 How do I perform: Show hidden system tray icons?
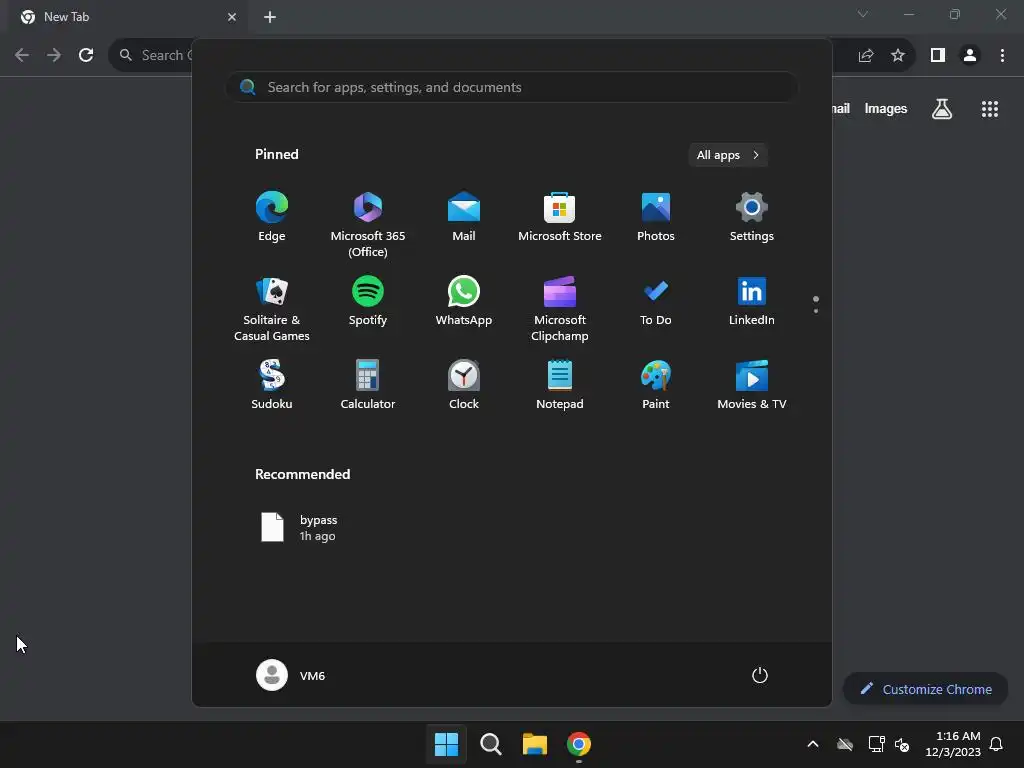tap(813, 744)
